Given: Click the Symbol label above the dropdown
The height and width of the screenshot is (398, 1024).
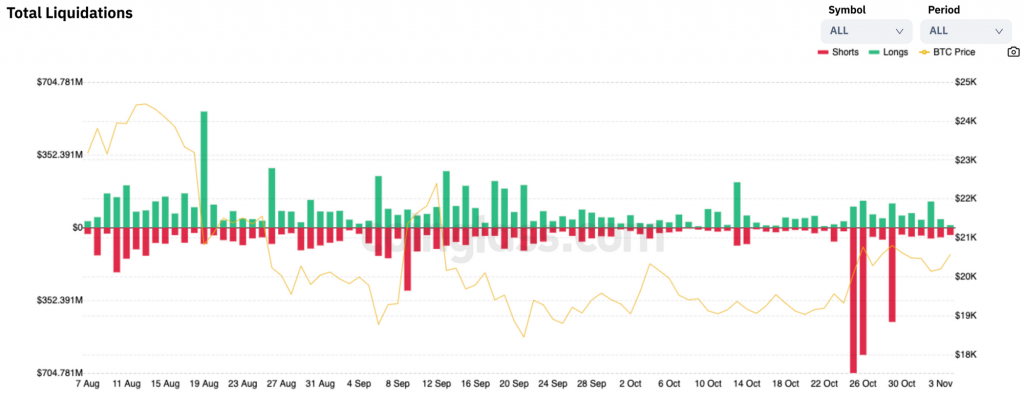Looking at the screenshot, I should point(847,10).
